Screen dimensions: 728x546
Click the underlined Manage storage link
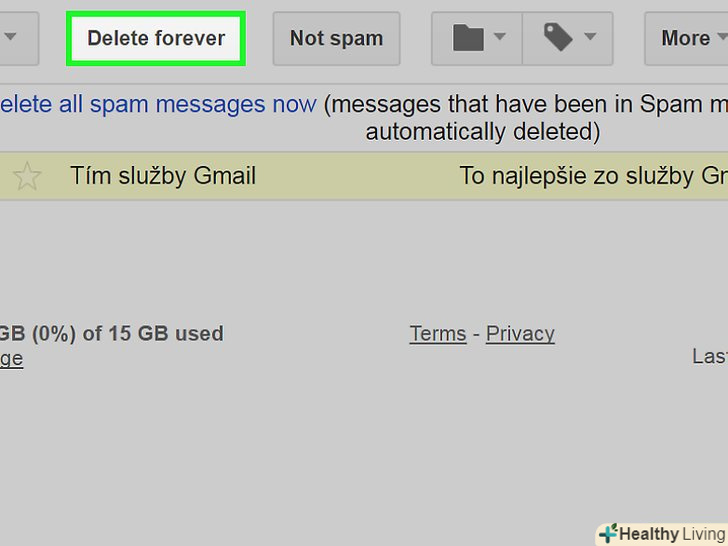(11, 359)
